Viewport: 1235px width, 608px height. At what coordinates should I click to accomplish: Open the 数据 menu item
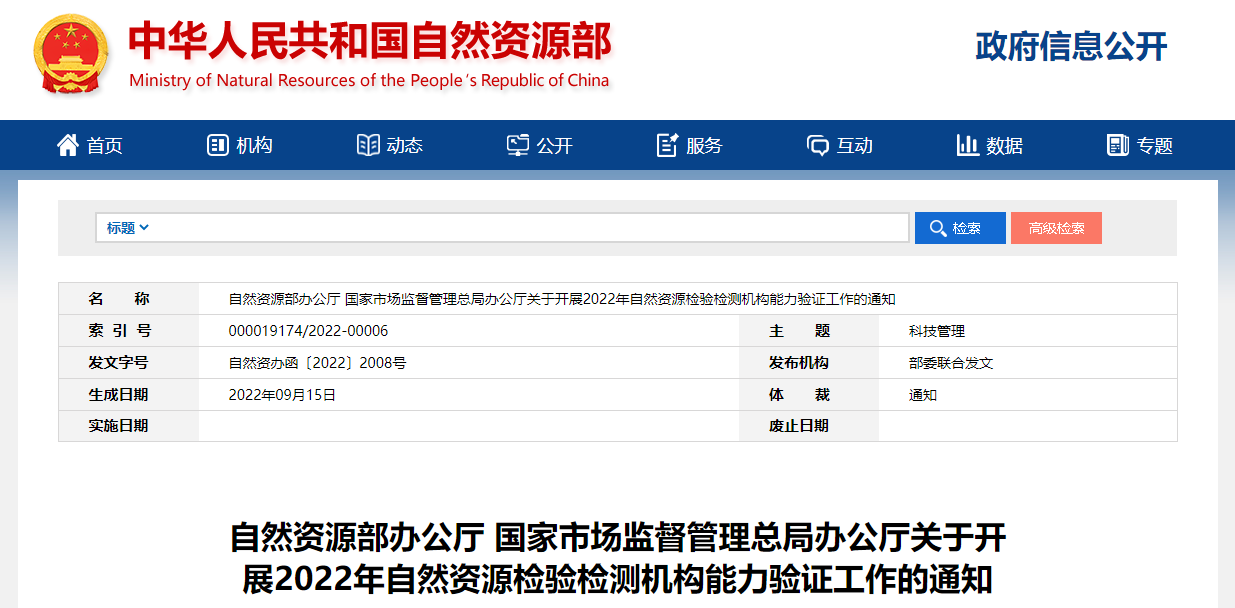tap(990, 145)
